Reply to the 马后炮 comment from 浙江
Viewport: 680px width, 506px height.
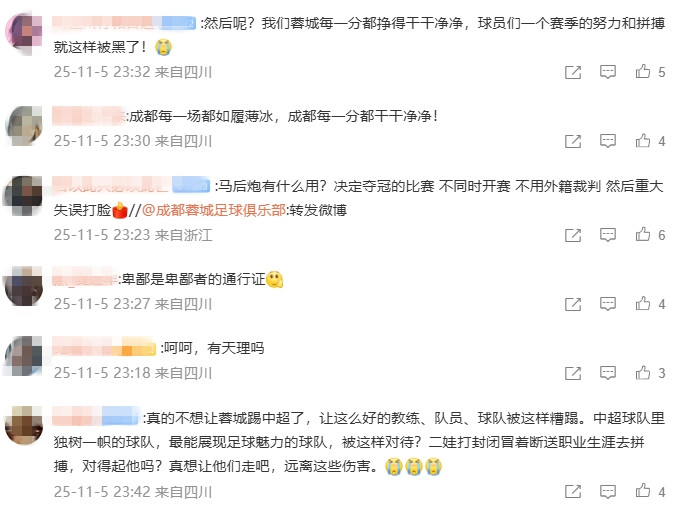(608, 235)
